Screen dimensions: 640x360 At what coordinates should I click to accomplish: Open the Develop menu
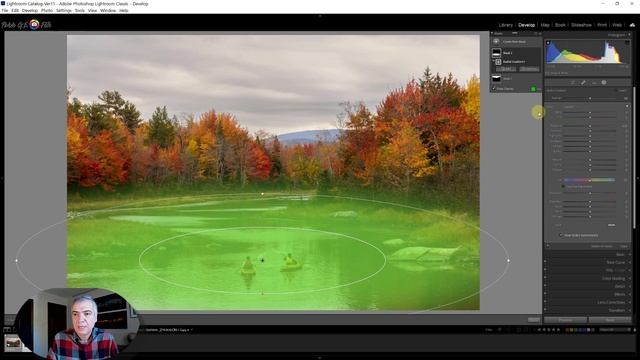29,10
